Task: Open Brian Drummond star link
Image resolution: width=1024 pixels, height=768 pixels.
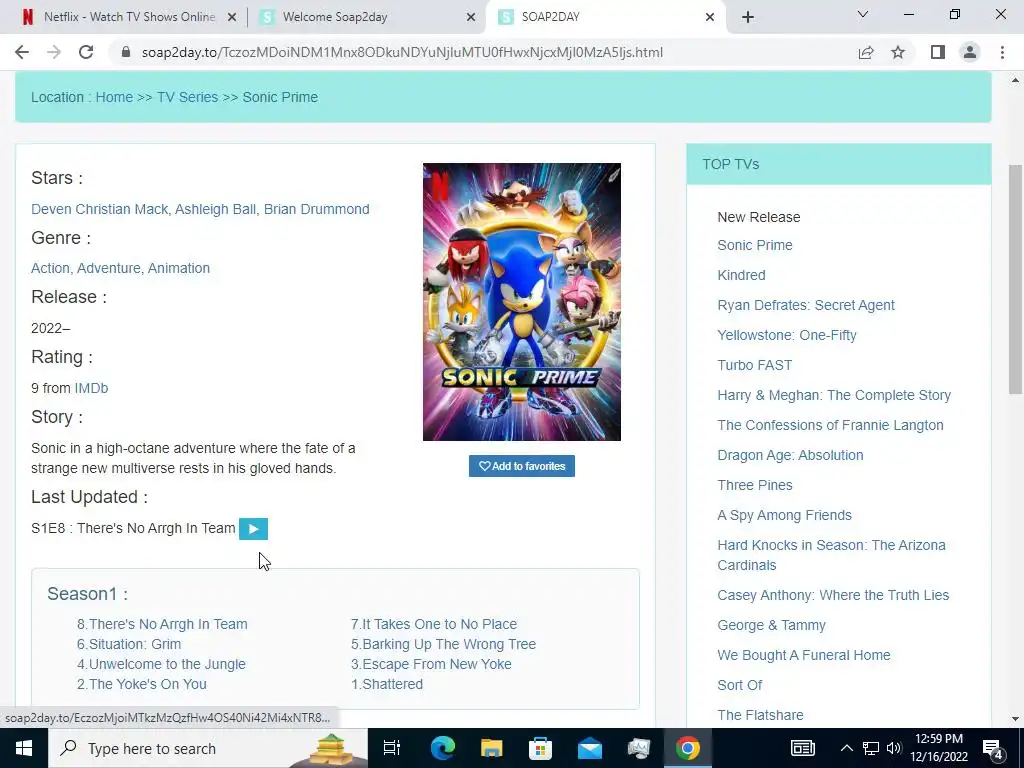Action: click(x=317, y=209)
